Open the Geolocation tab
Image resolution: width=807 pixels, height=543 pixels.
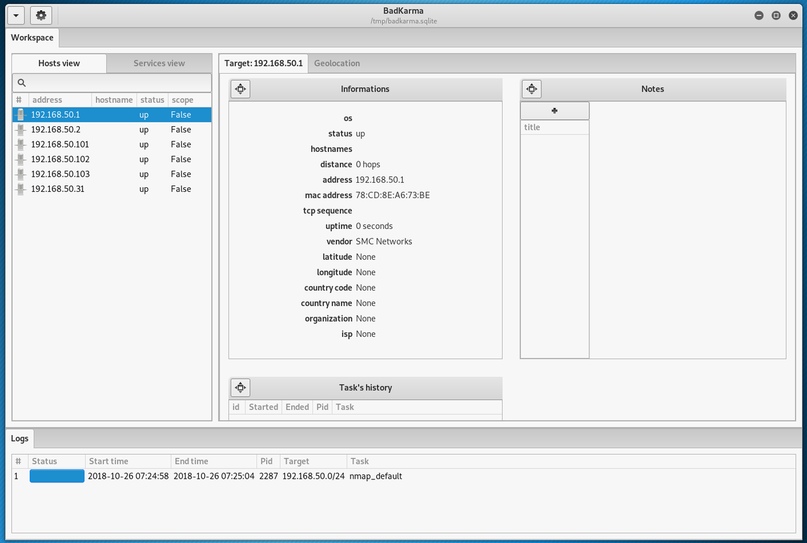(337, 63)
